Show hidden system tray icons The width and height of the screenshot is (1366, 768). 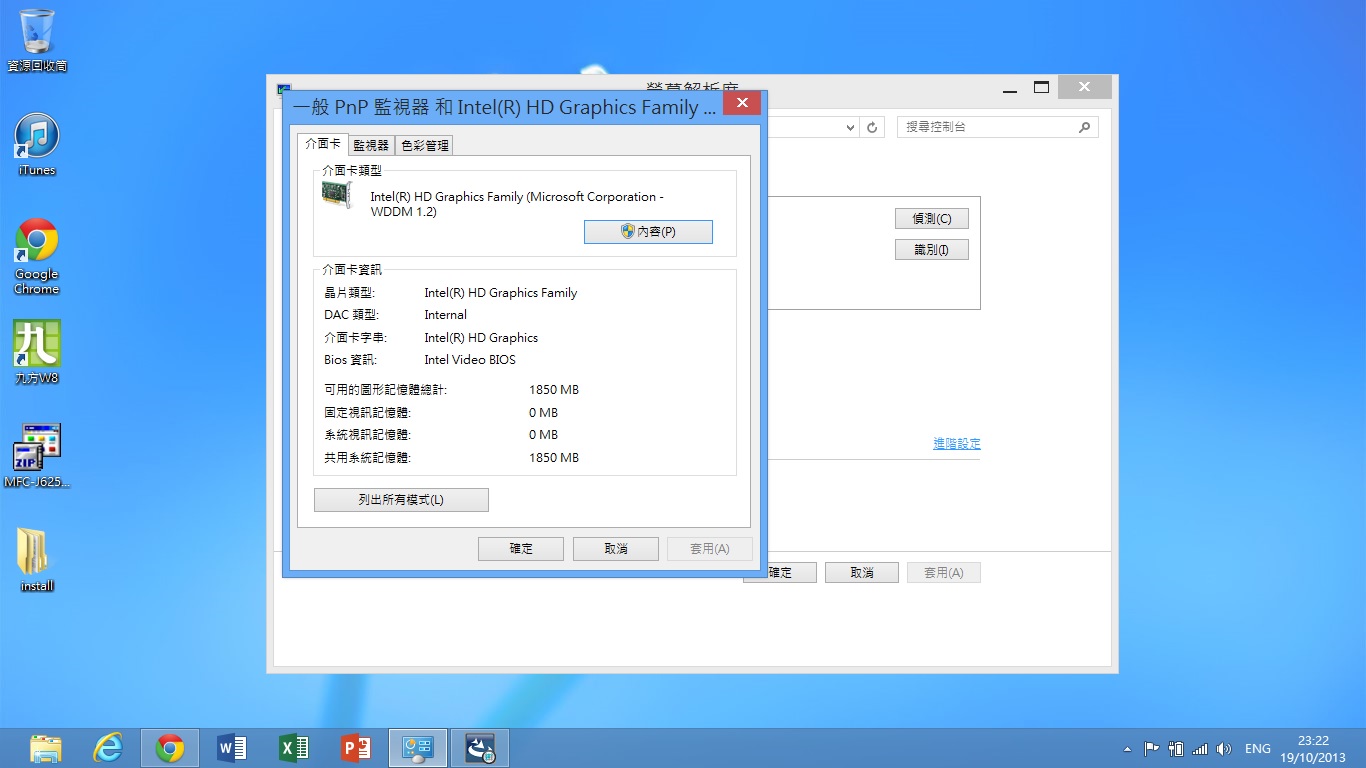1128,749
